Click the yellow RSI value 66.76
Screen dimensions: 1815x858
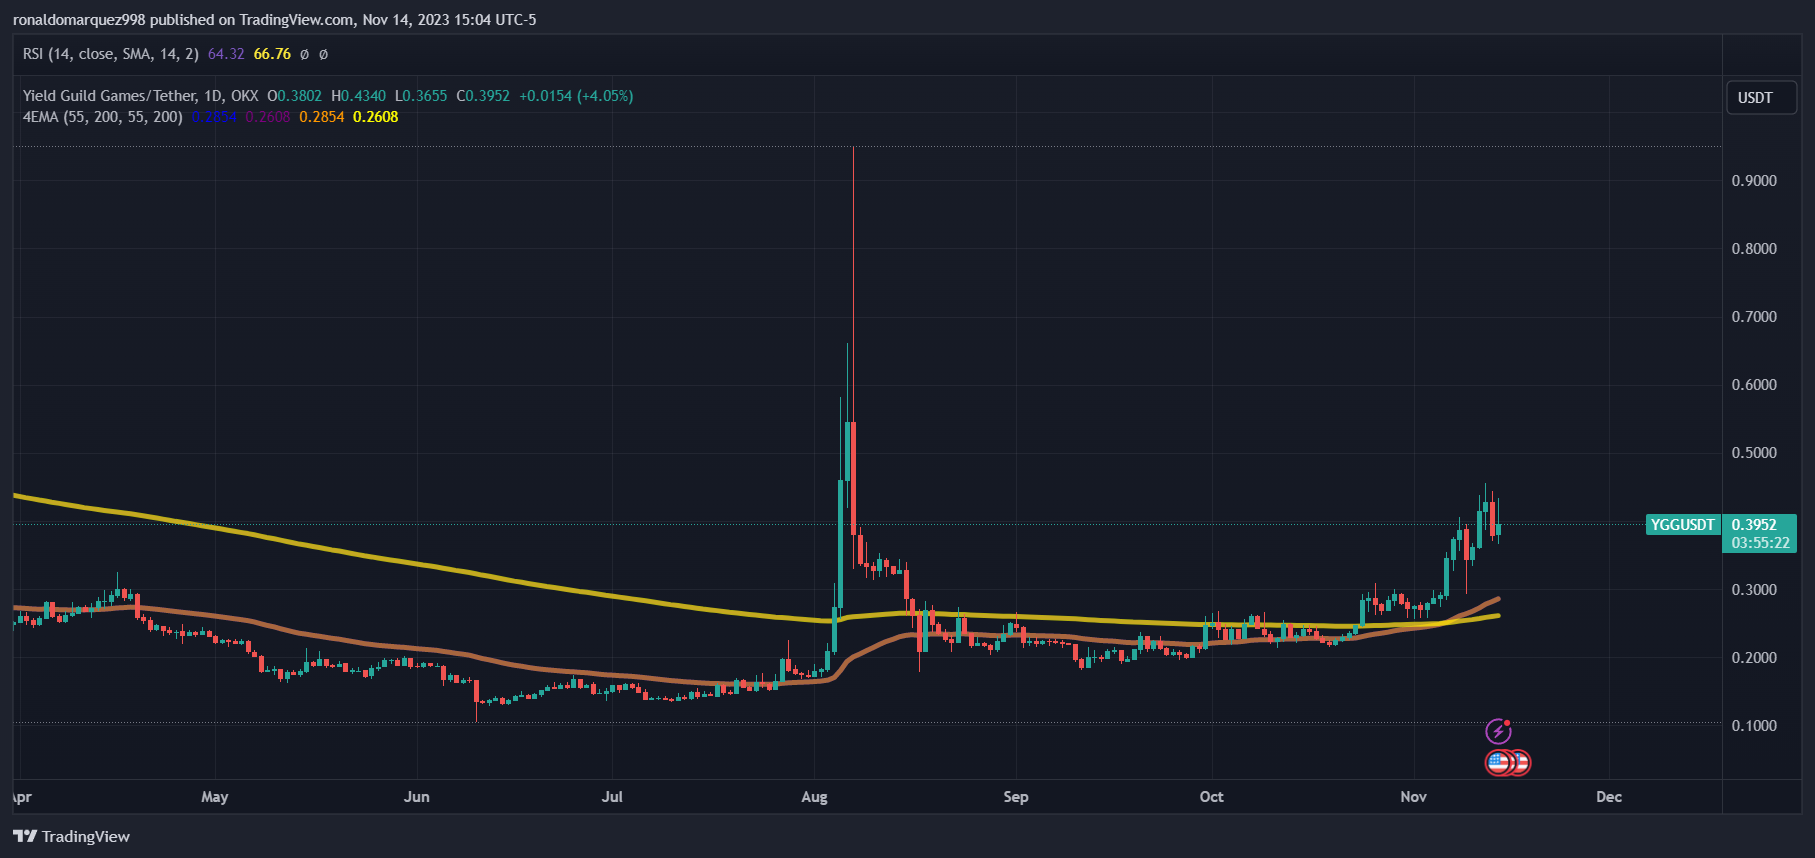(x=272, y=54)
